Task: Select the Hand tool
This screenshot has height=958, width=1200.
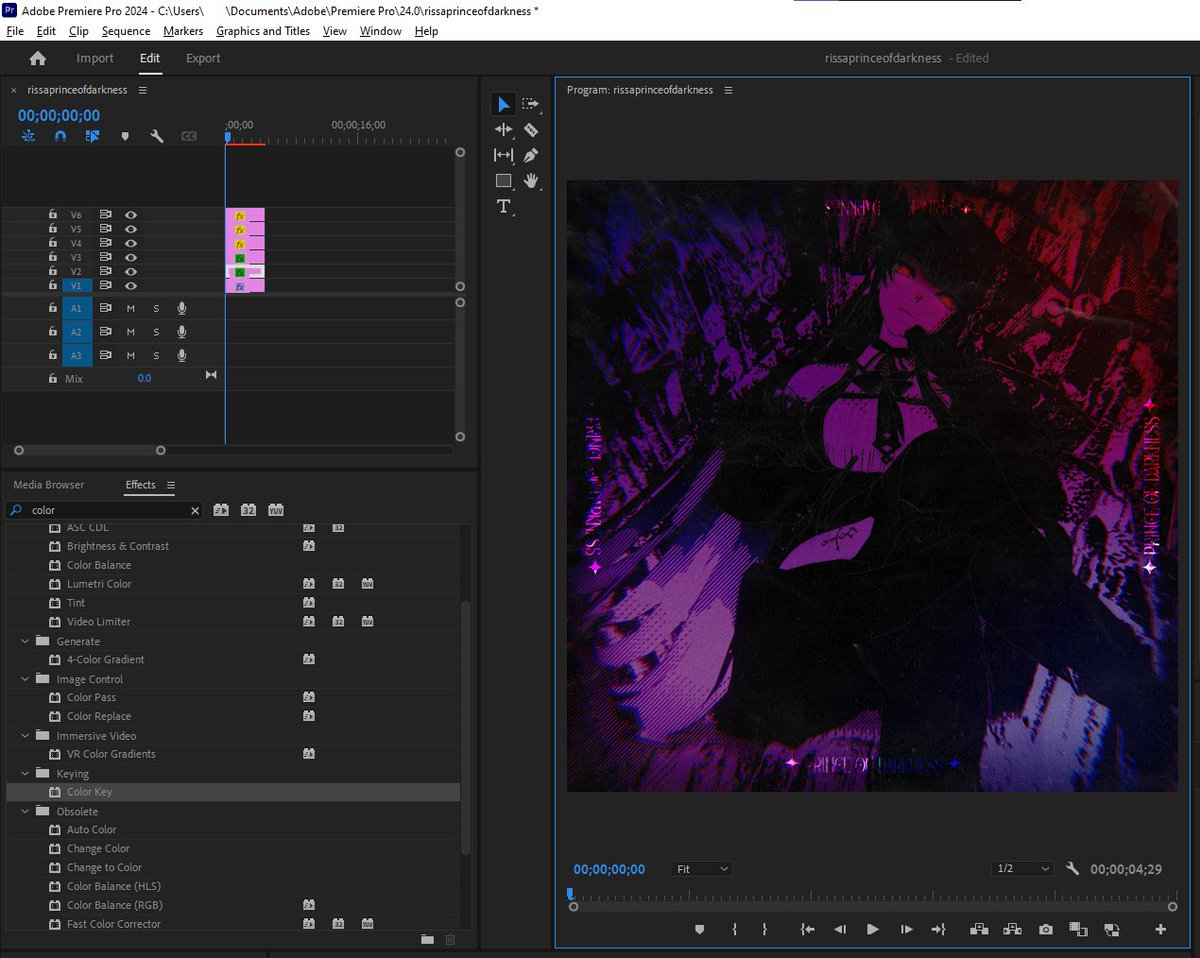Action: [x=531, y=181]
